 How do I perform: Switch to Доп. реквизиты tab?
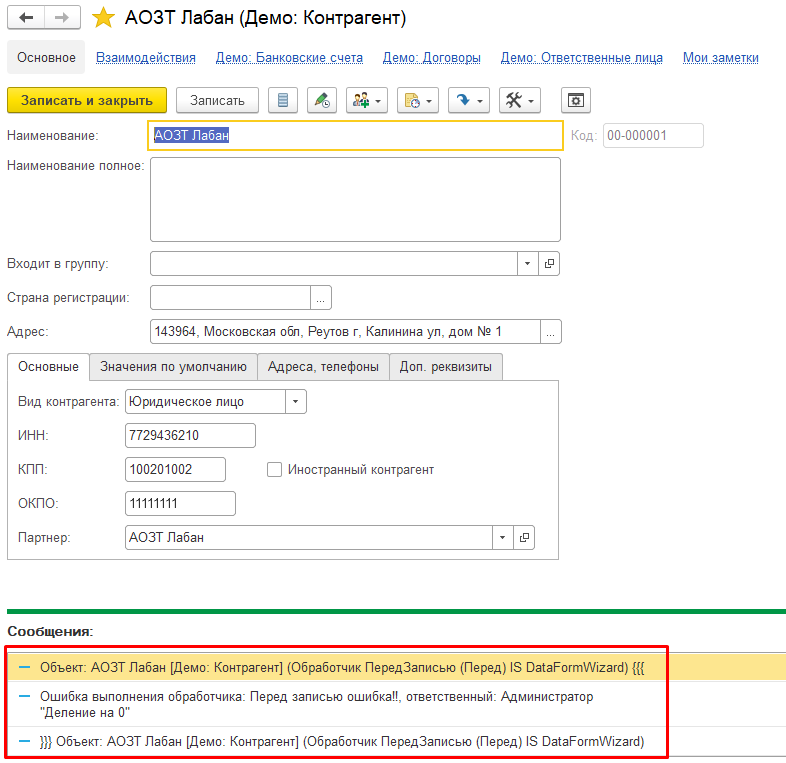(x=446, y=366)
